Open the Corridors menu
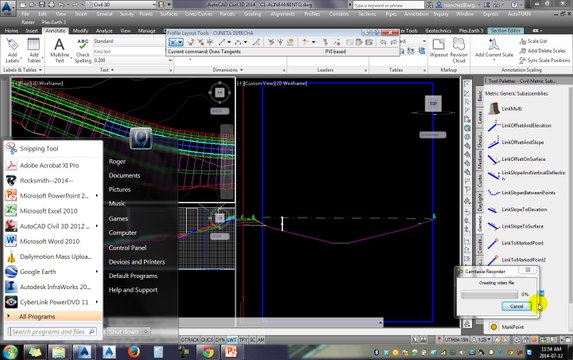Viewport: 573px width, 360px height. [339, 14]
